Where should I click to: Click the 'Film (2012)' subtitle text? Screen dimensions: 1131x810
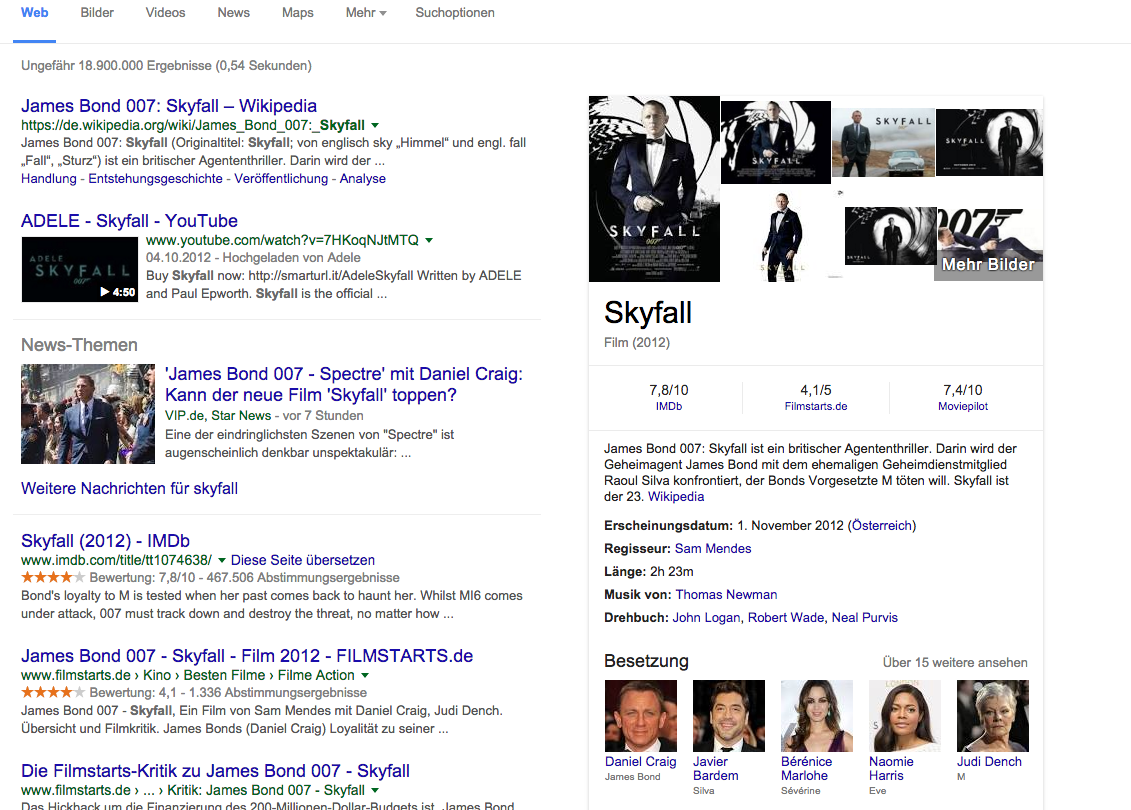tap(637, 343)
